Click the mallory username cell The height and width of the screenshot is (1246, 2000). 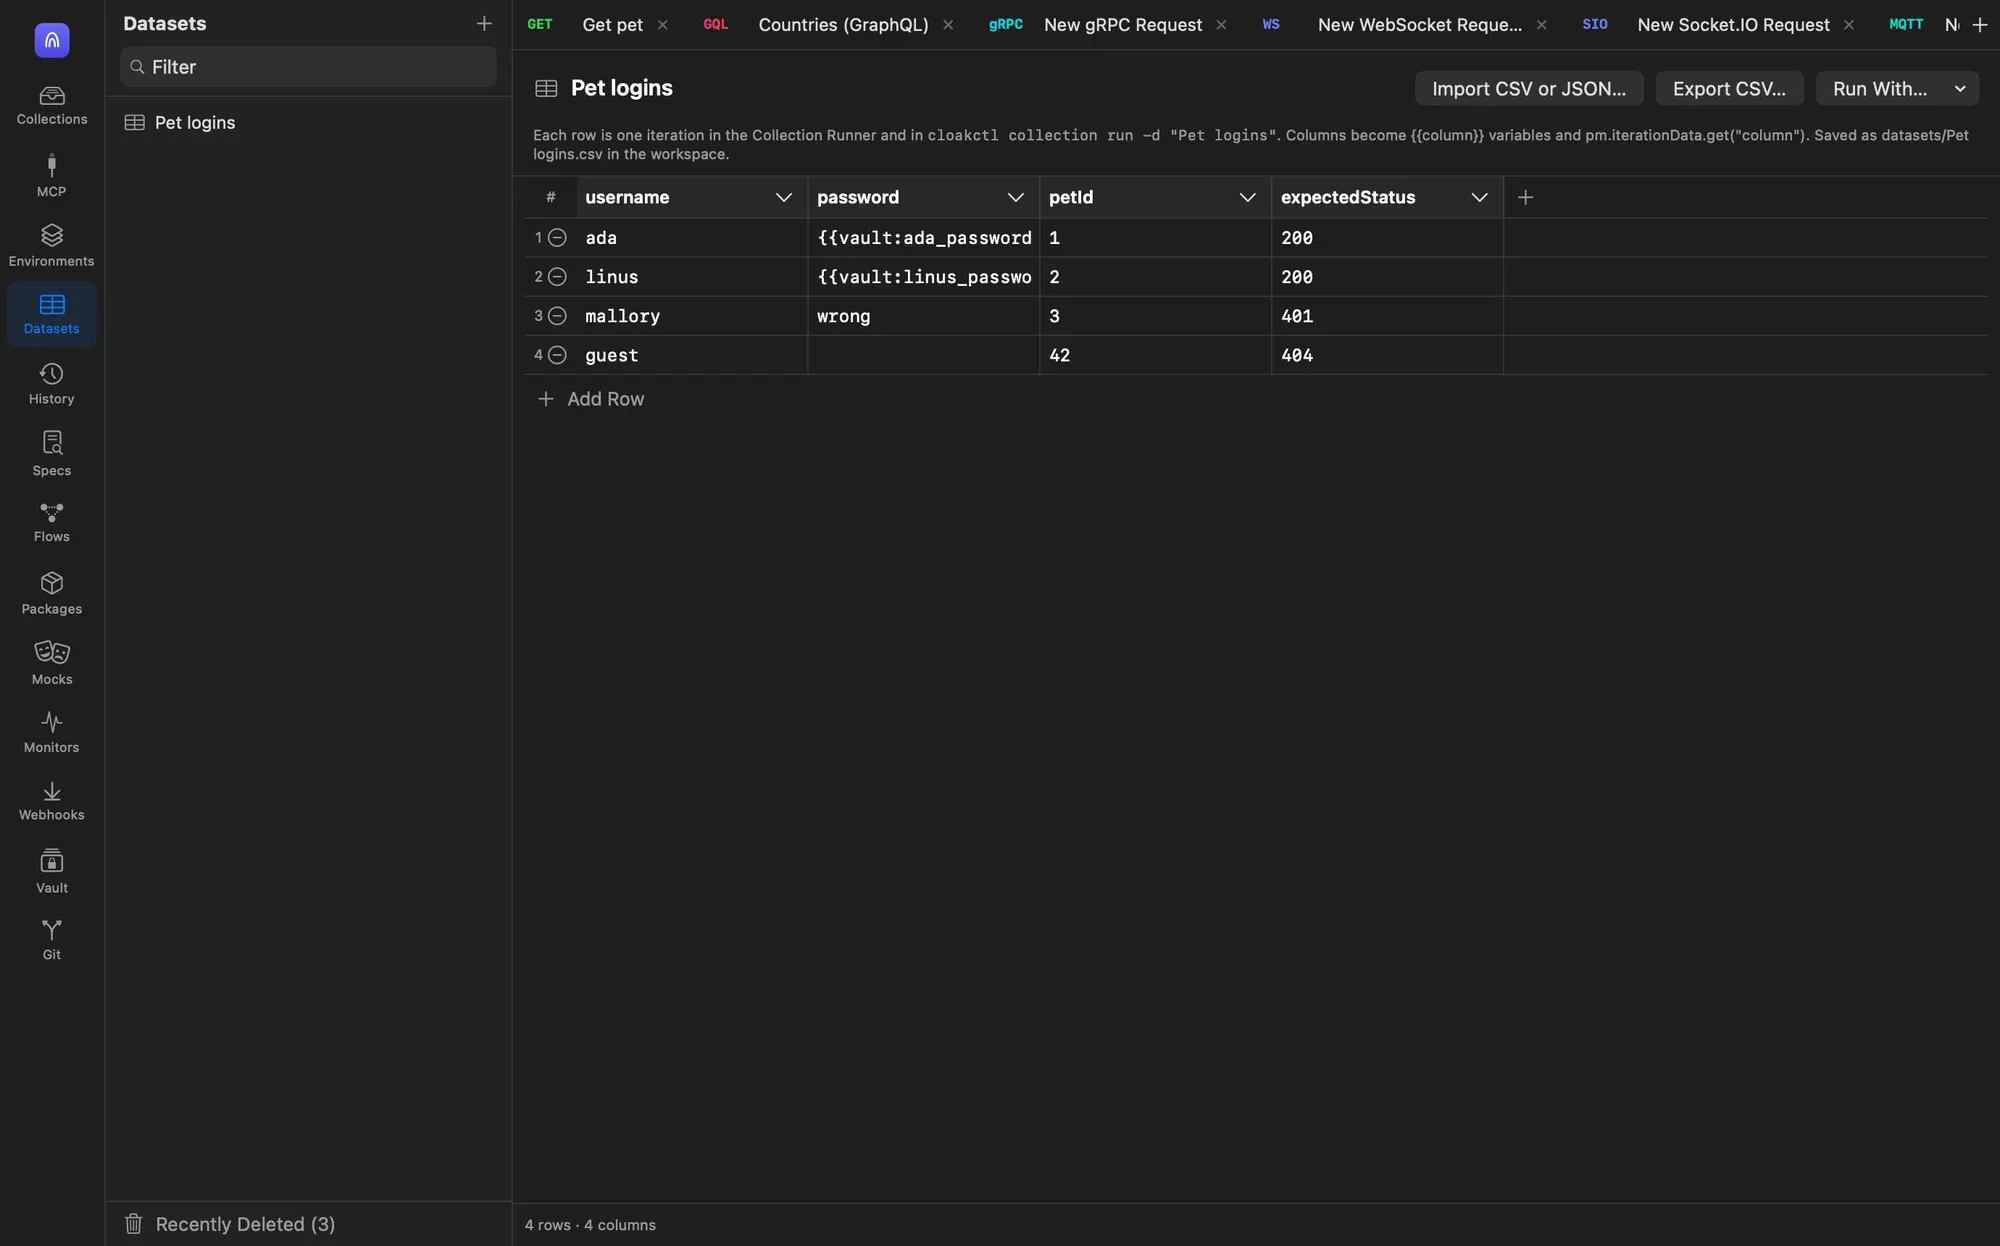[x=692, y=316]
